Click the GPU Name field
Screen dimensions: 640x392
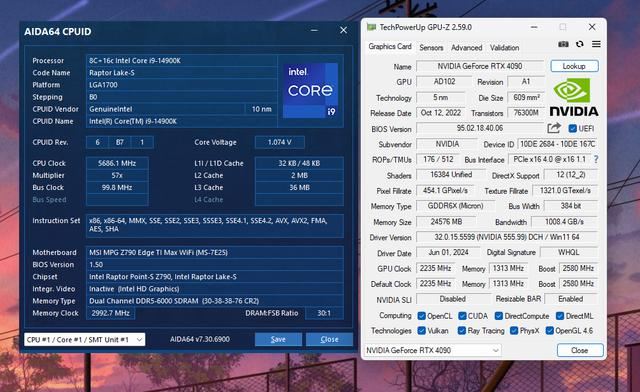(x=480, y=66)
